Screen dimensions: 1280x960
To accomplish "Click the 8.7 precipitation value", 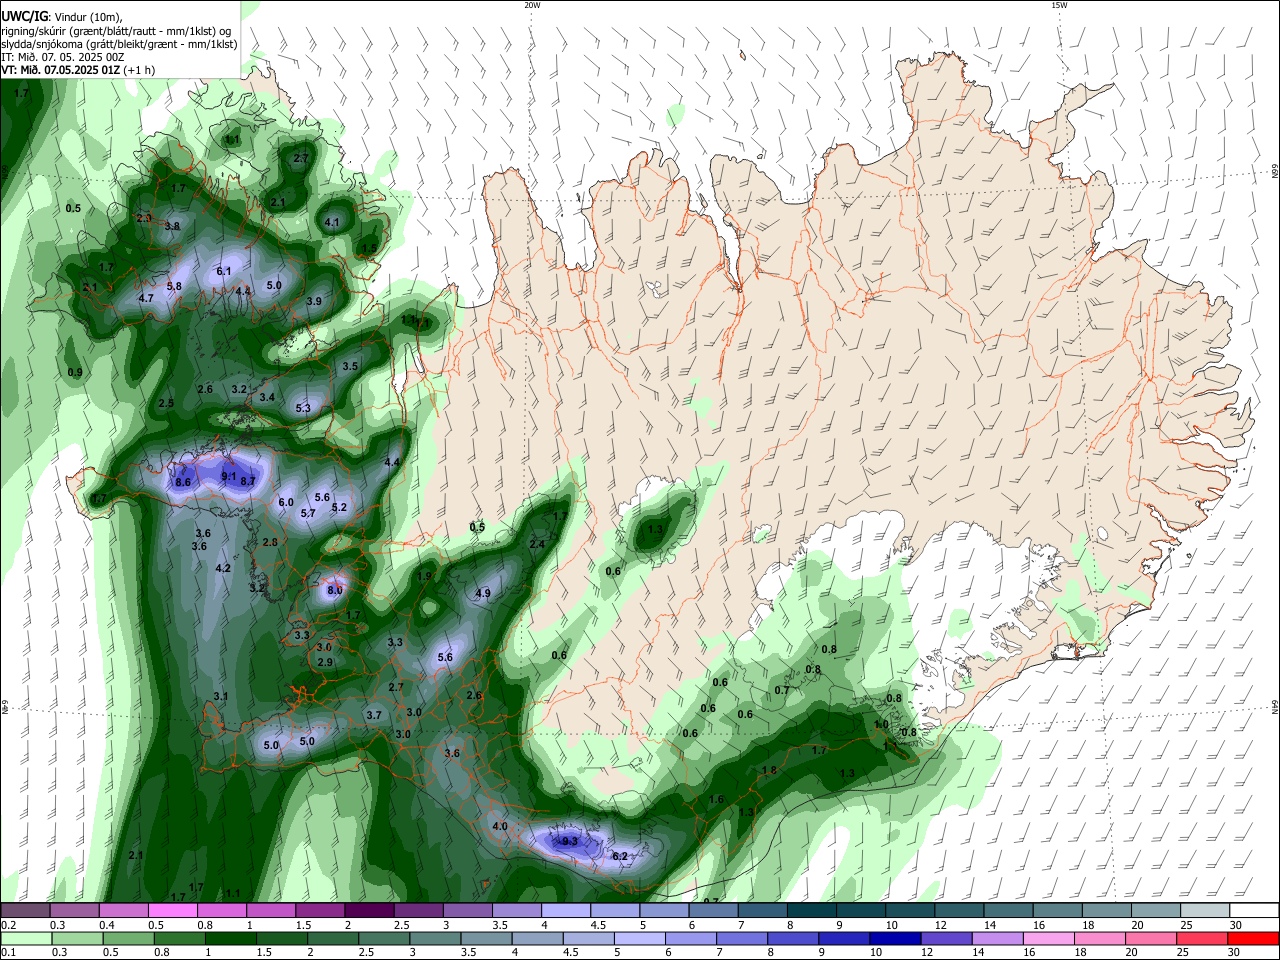I will click(248, 481).
